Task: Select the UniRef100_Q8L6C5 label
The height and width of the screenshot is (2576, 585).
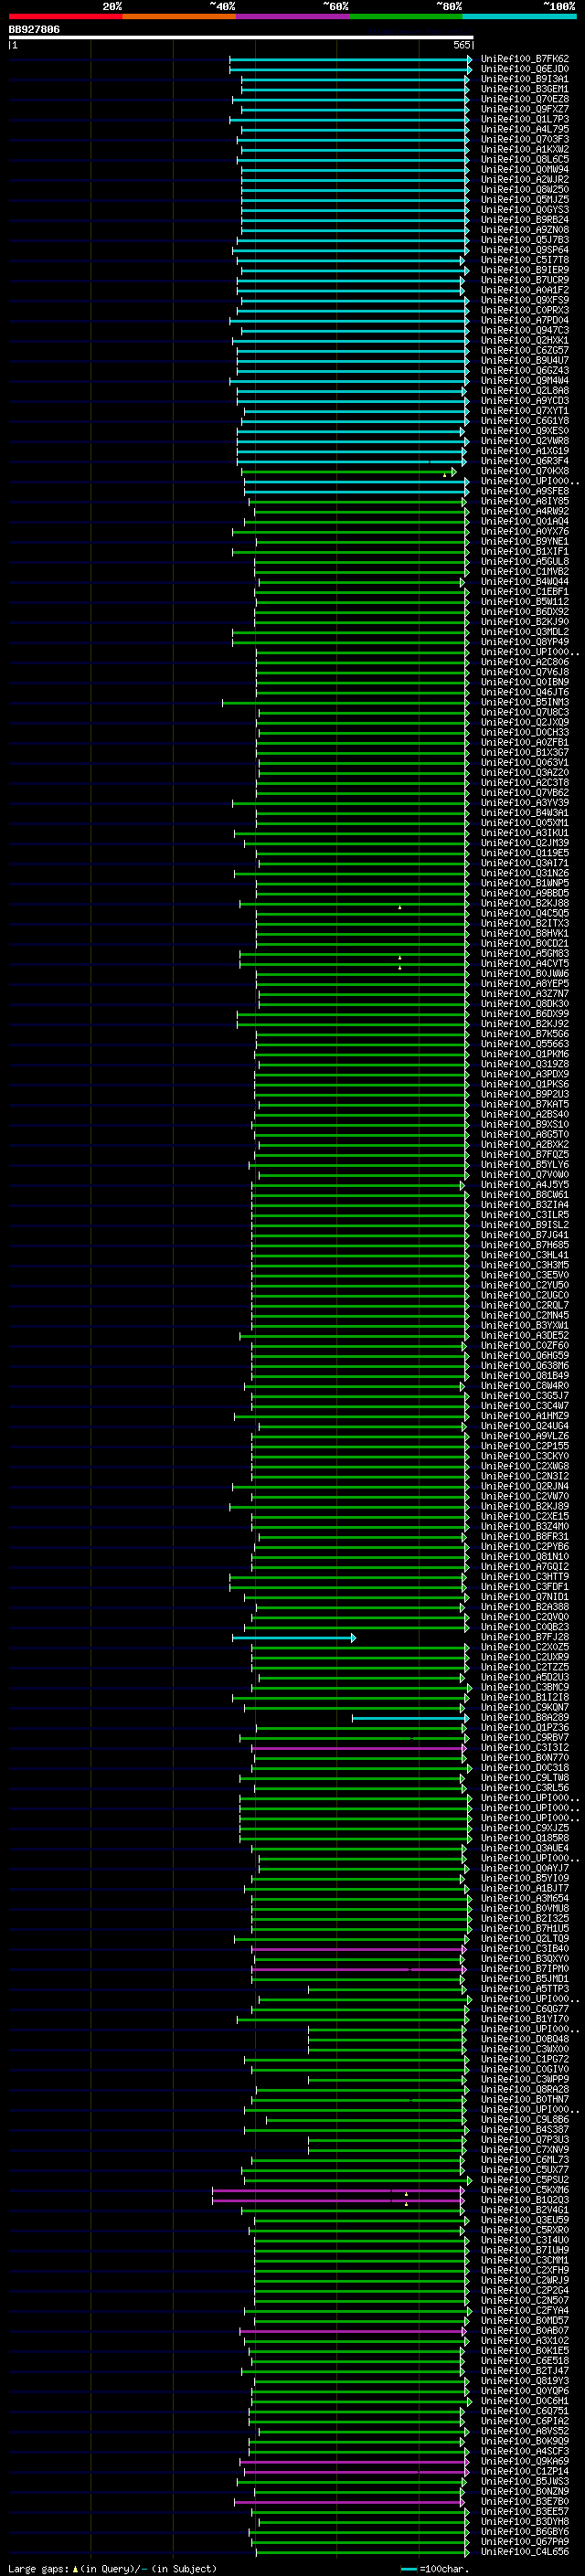Action: [525, 159]
